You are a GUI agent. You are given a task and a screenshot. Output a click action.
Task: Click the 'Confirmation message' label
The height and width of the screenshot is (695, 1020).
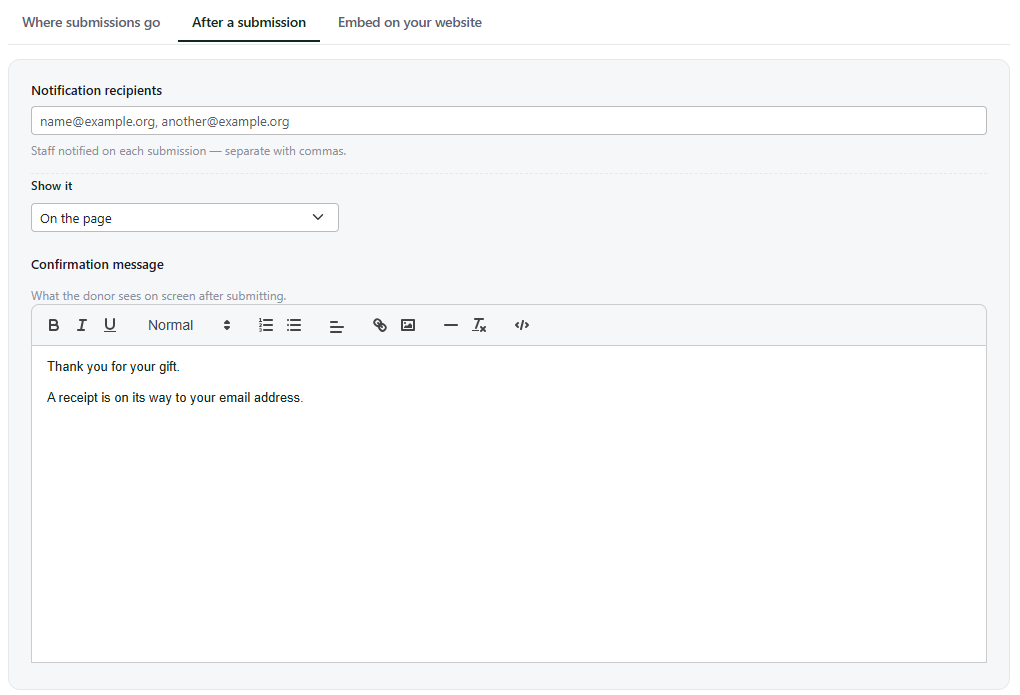[98, 264]
